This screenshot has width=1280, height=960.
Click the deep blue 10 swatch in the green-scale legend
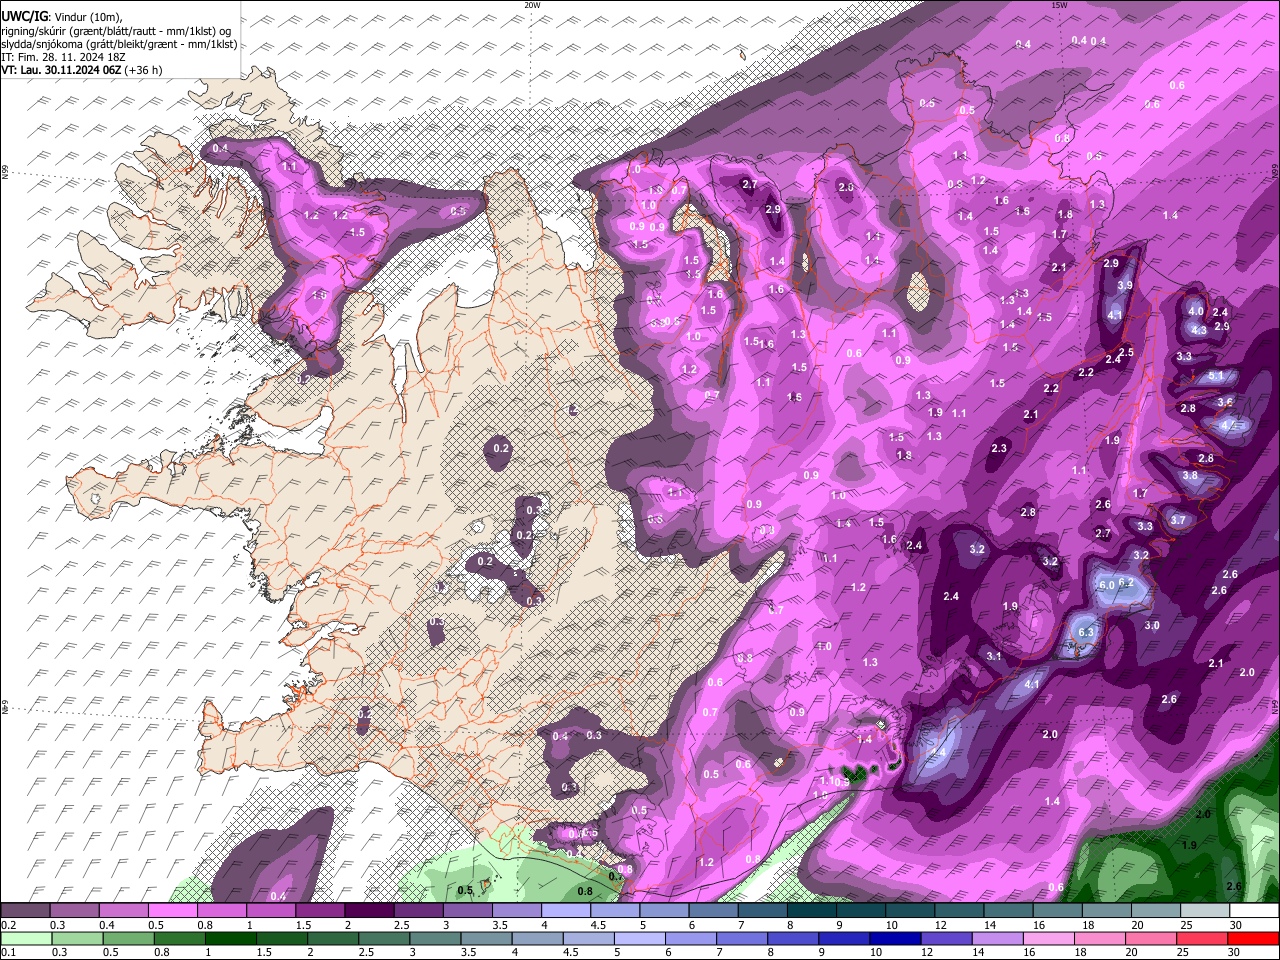click(x=894, y=939)
